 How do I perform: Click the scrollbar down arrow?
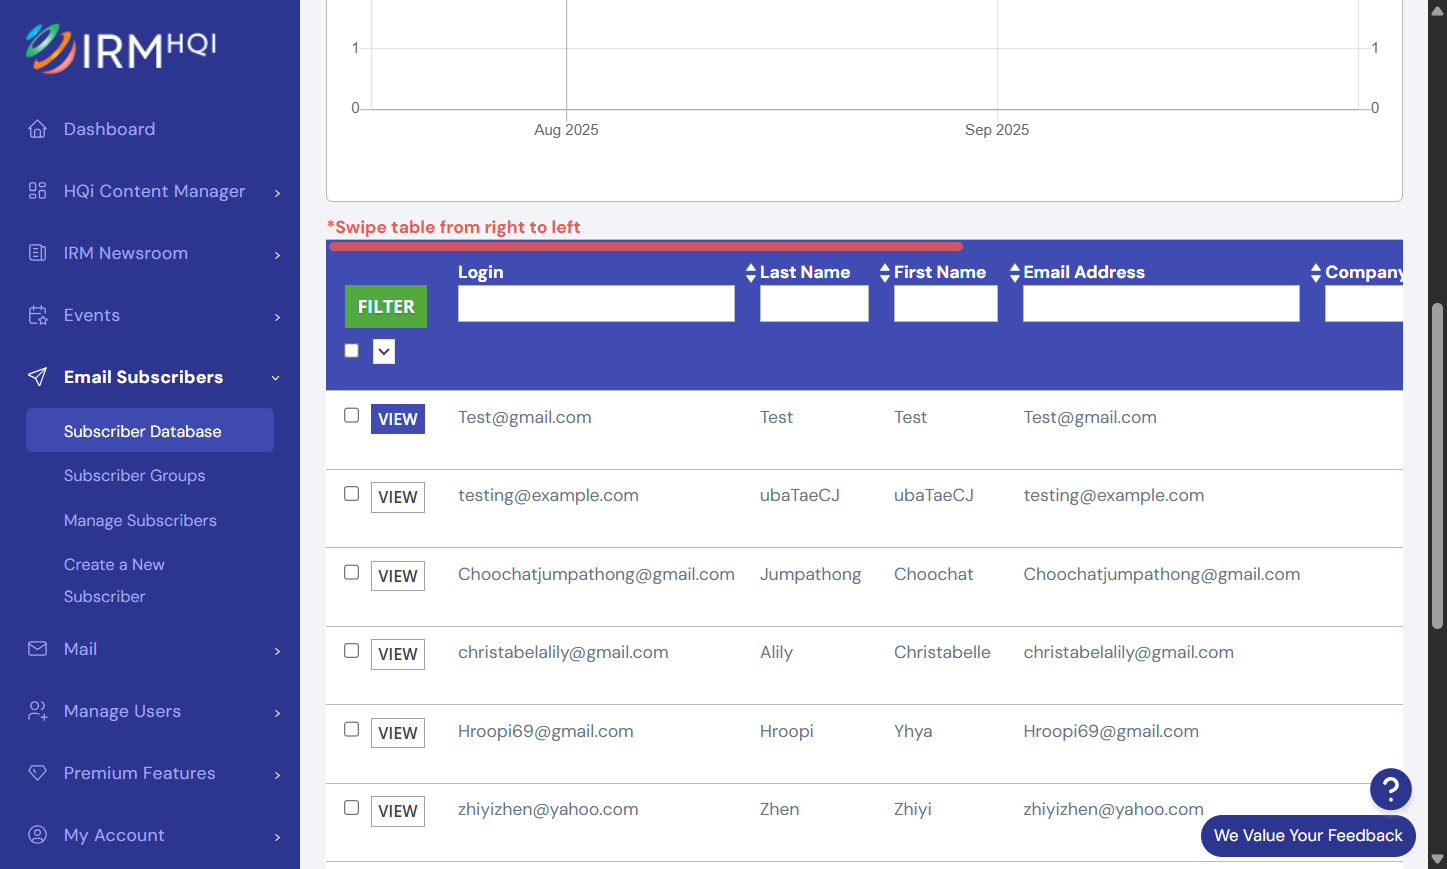[1437, 859]
